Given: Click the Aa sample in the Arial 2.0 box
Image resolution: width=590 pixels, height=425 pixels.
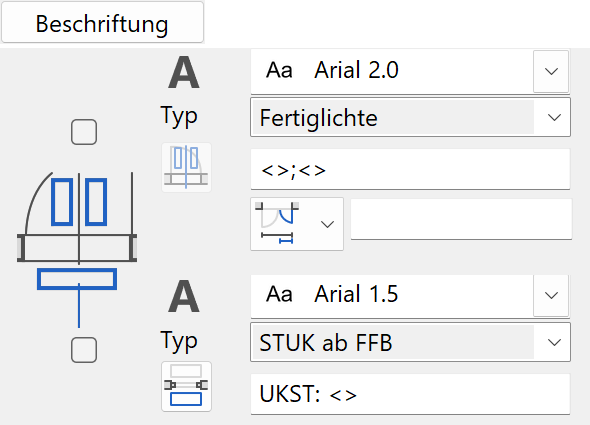Looking at the screenshot, I should [x=279, y=70].
